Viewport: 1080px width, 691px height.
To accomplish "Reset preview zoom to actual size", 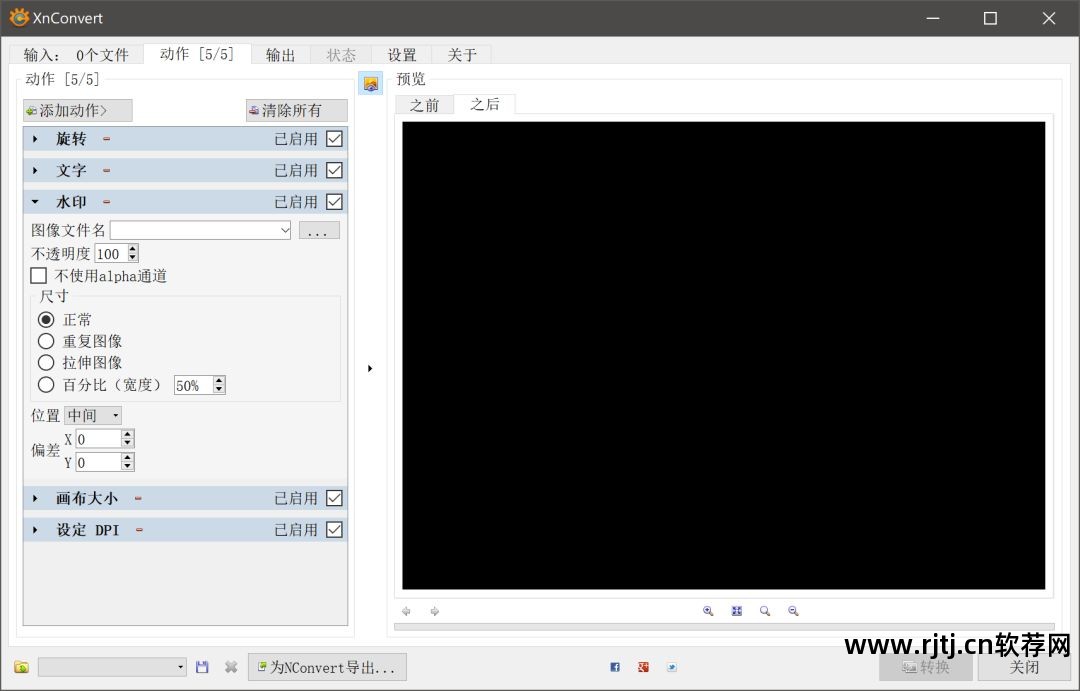I will (x=765, y=611).
